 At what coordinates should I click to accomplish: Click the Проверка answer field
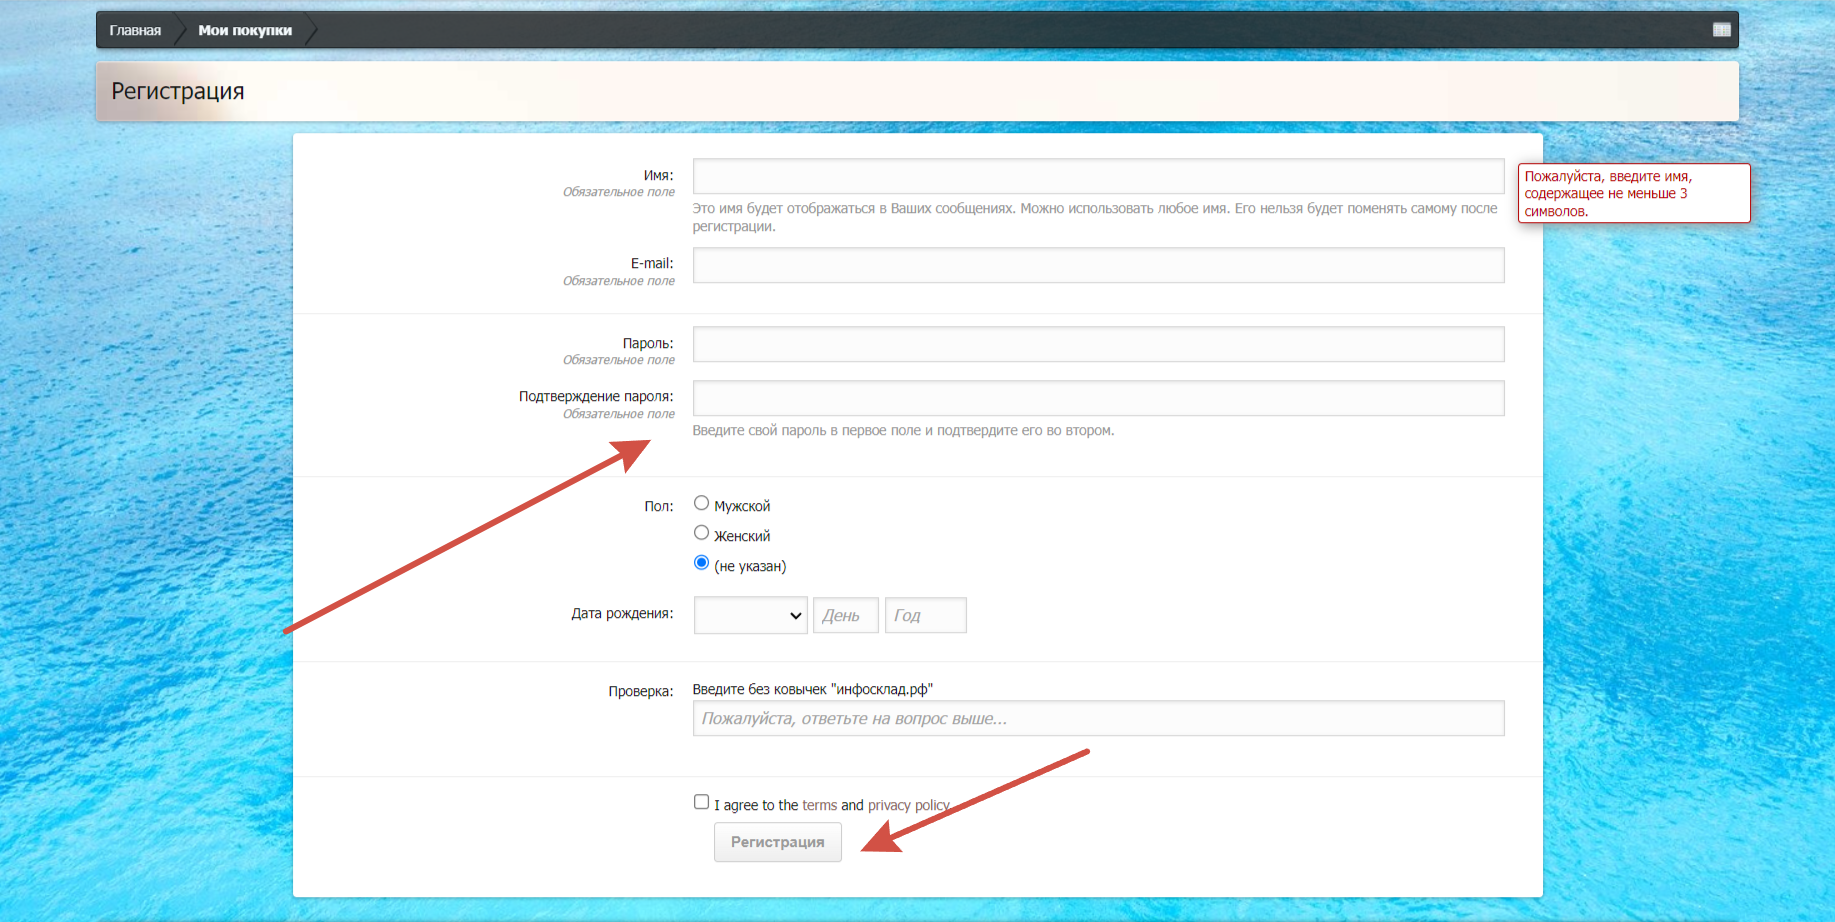pyautogui.click(x=1098, y=718)
